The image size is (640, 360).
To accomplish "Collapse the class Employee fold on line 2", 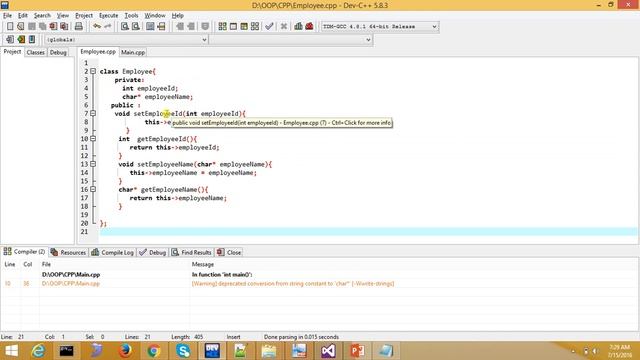I will [x=93, y=71].
